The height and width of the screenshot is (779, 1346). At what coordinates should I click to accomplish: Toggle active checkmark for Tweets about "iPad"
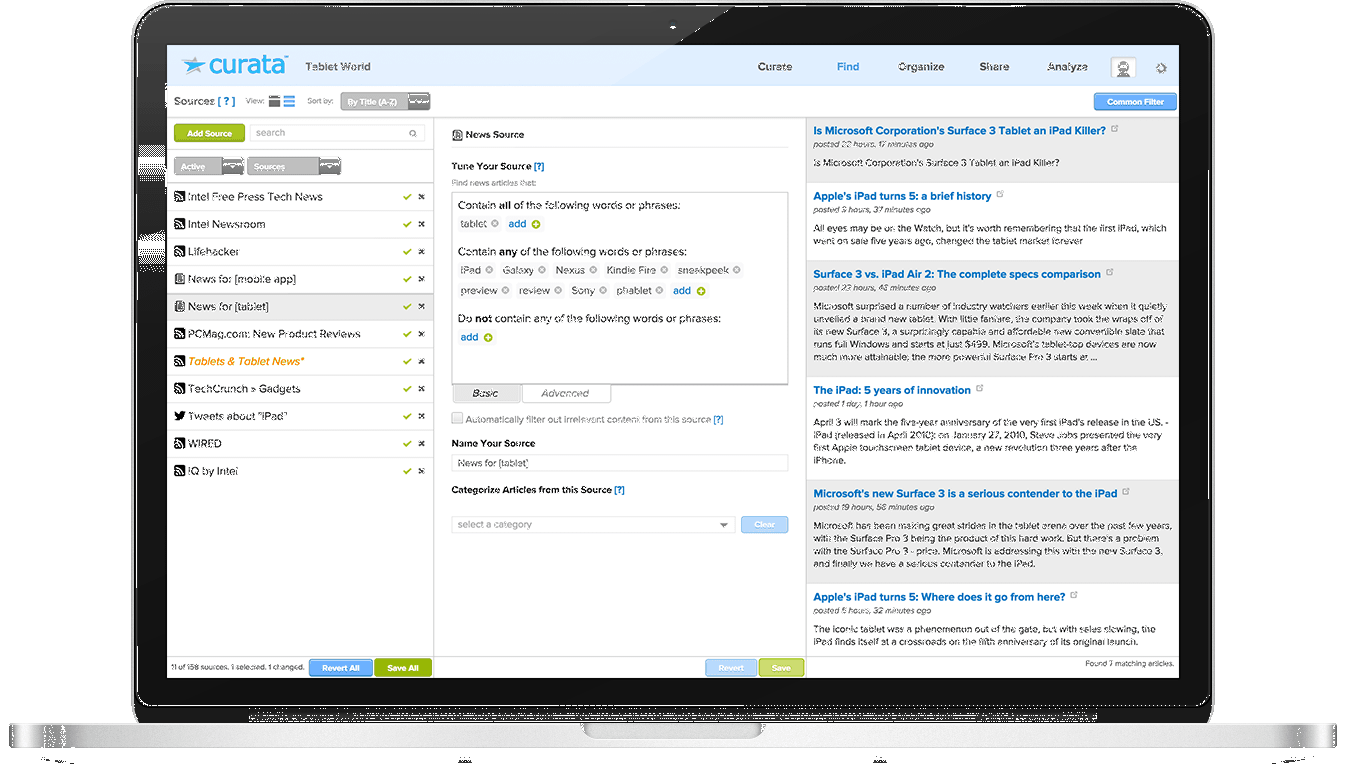click(x=407, y=416)
